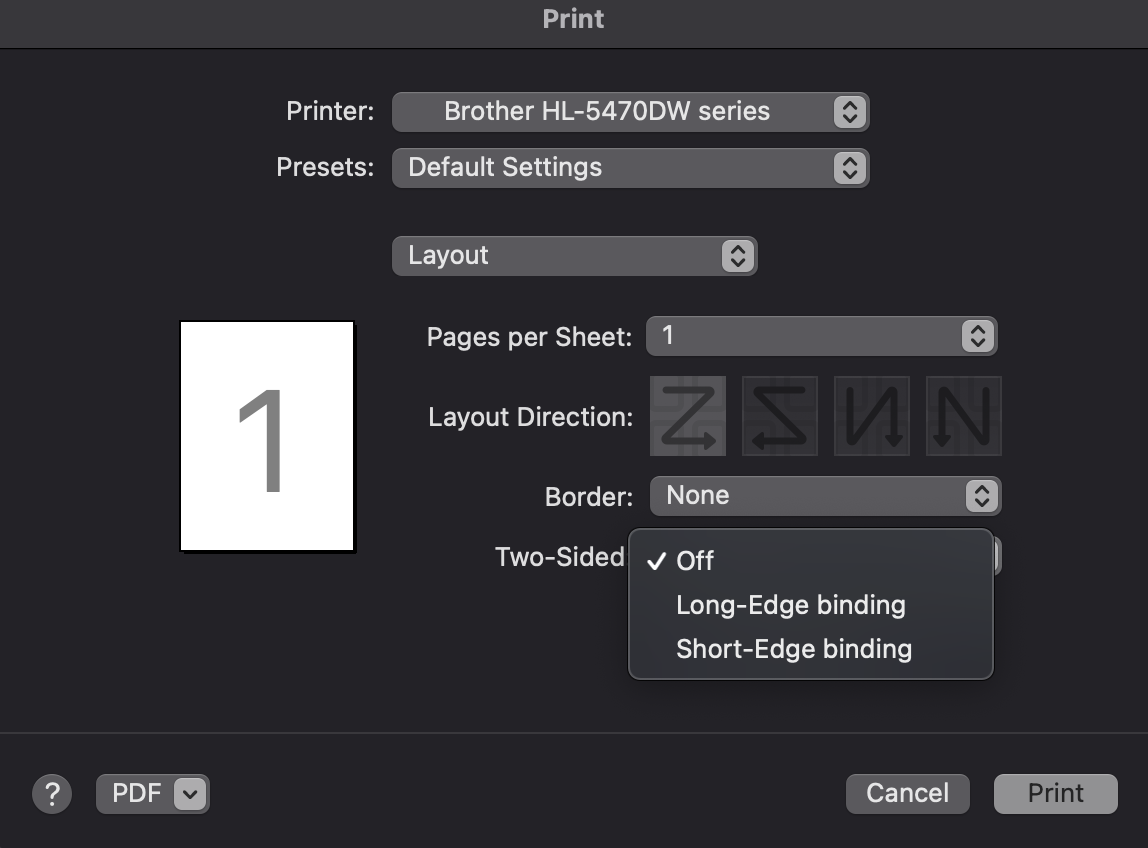Click the Print button
This screenshot has height=848, width=1148.
pos(1055,794)
